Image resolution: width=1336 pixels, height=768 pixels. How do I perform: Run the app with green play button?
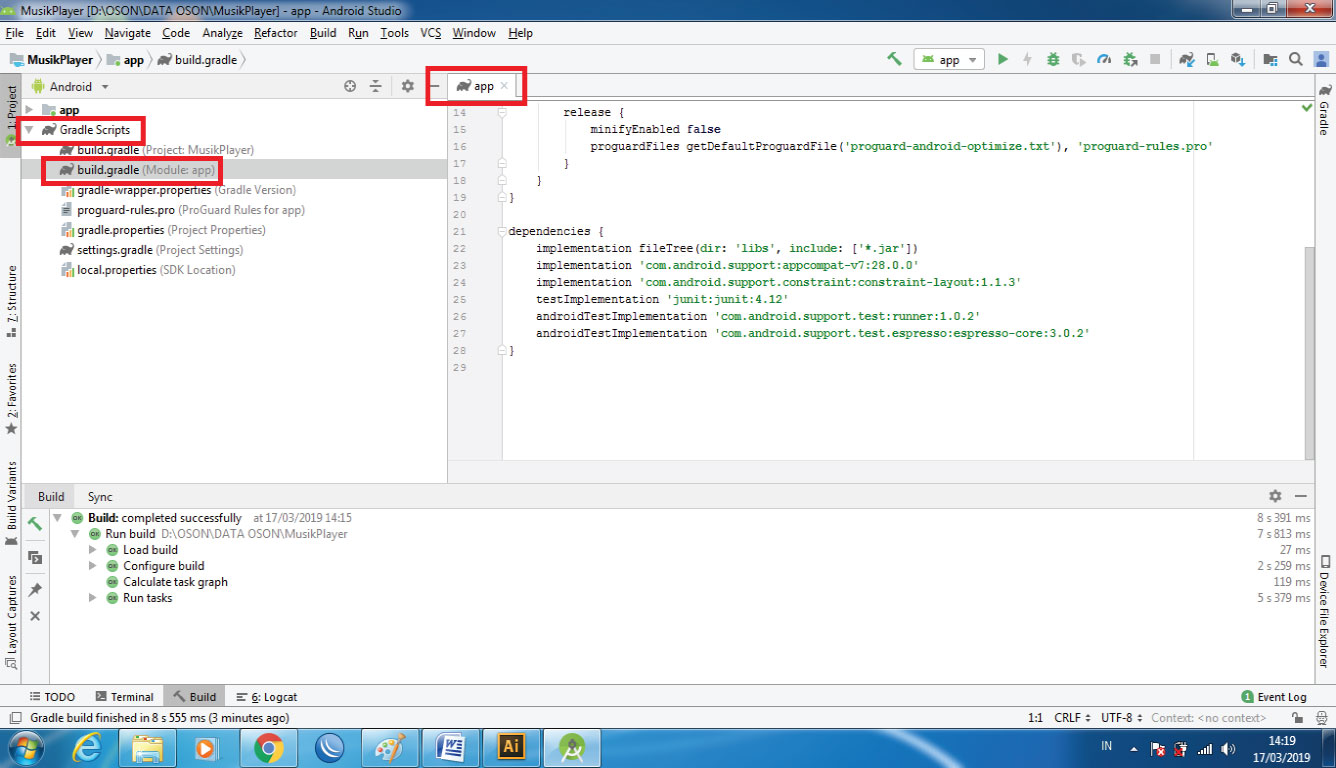click(x=1003, y=59)
